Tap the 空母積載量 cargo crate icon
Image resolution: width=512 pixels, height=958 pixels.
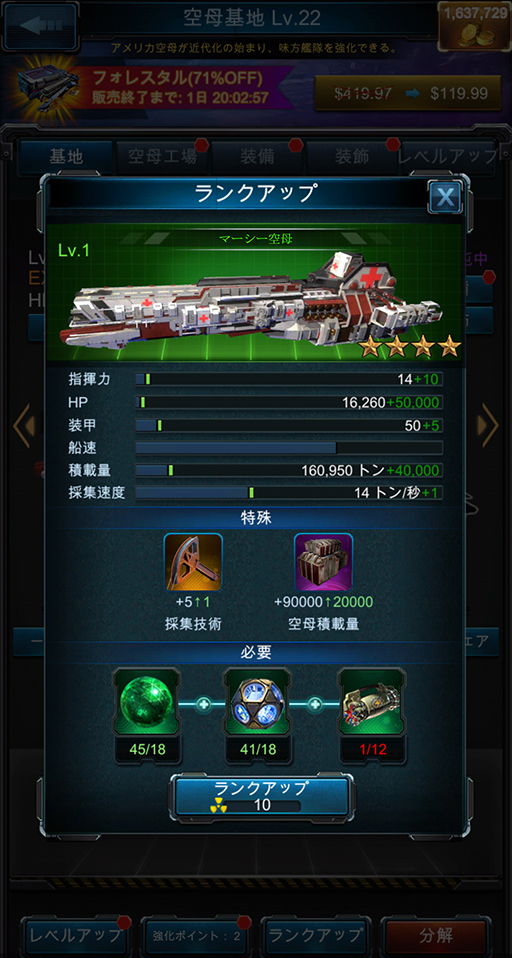pos(323,562)
